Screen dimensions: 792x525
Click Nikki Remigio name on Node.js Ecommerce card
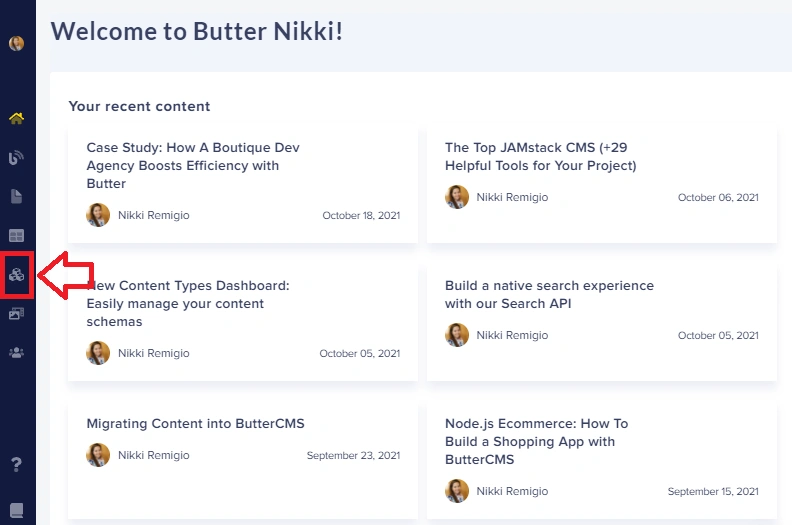[x=512, y=491]
